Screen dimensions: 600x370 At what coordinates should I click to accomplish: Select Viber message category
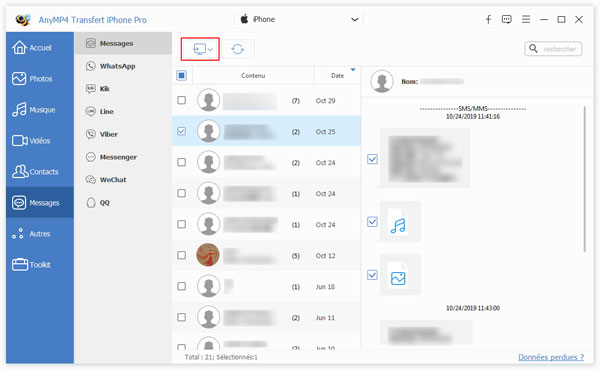(123, 134)
